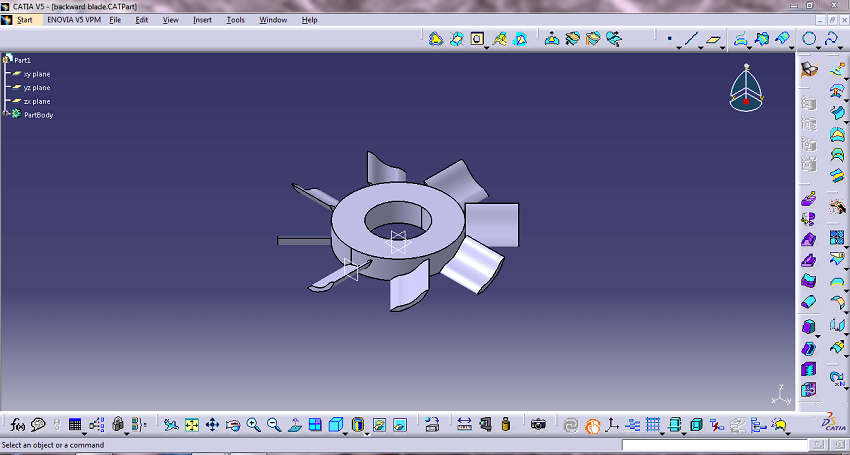Open the isometric view cube dropdown arrow
The width and height of the screenshot is (850, 455).
click(345, 433)
